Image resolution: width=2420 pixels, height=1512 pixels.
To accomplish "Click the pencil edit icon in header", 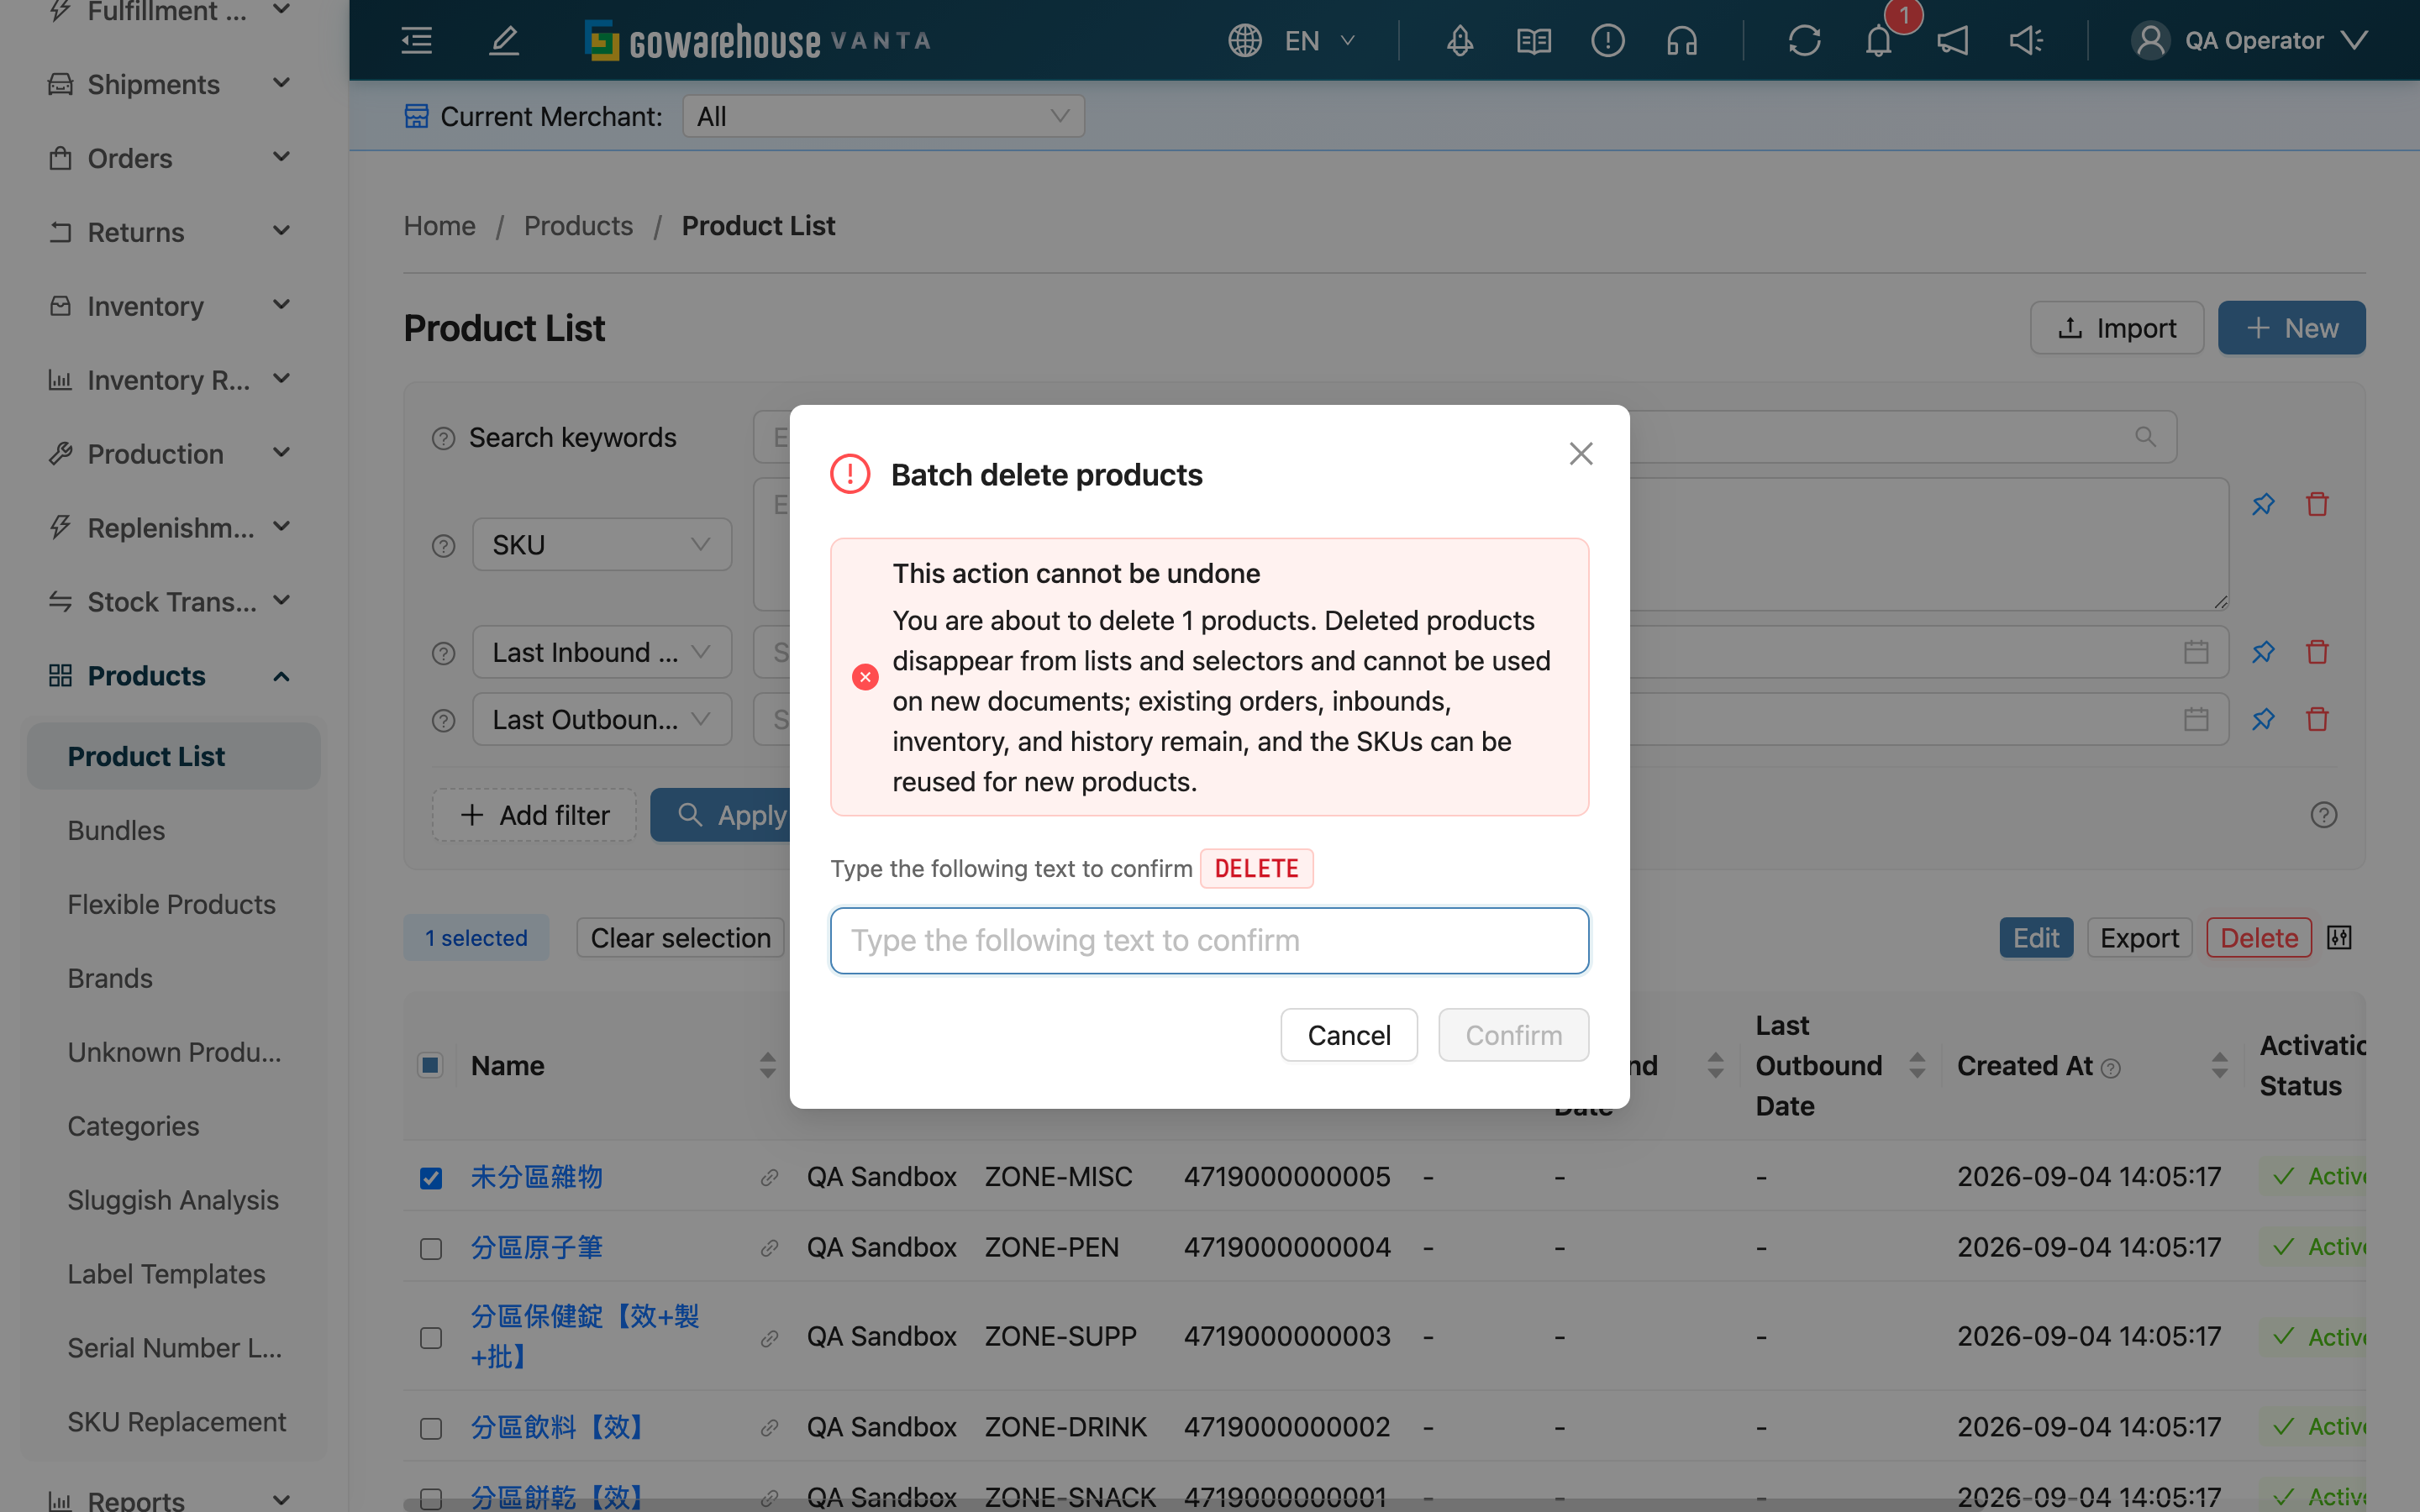I will pos(504,41).
